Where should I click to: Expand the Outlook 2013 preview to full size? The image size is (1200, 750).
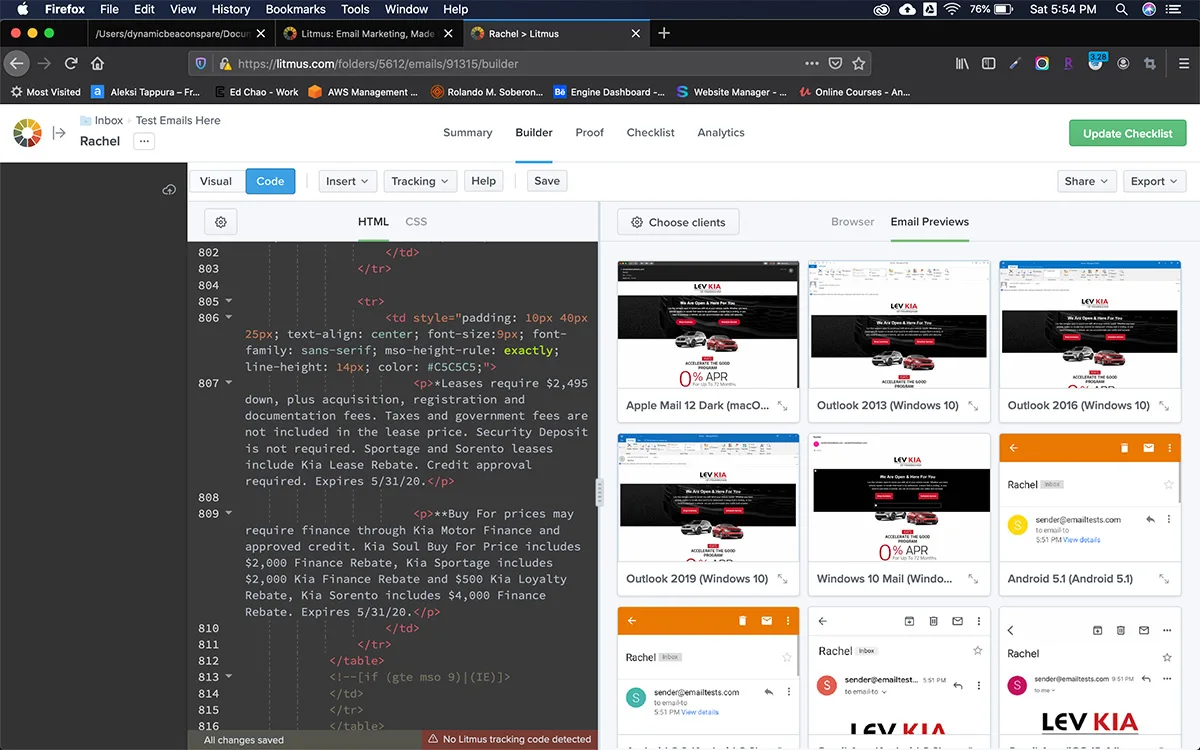973,406
